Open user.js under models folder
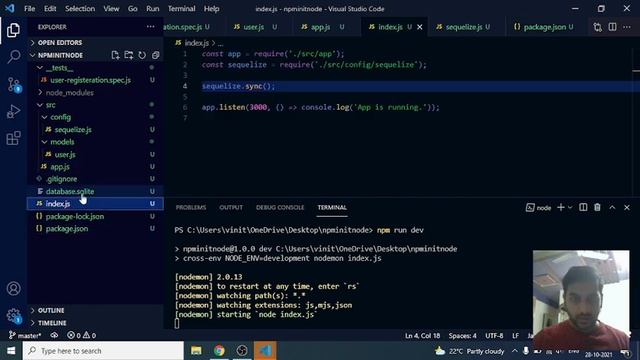640x360 pixels. pyautogui.click(x=65, y=154)
